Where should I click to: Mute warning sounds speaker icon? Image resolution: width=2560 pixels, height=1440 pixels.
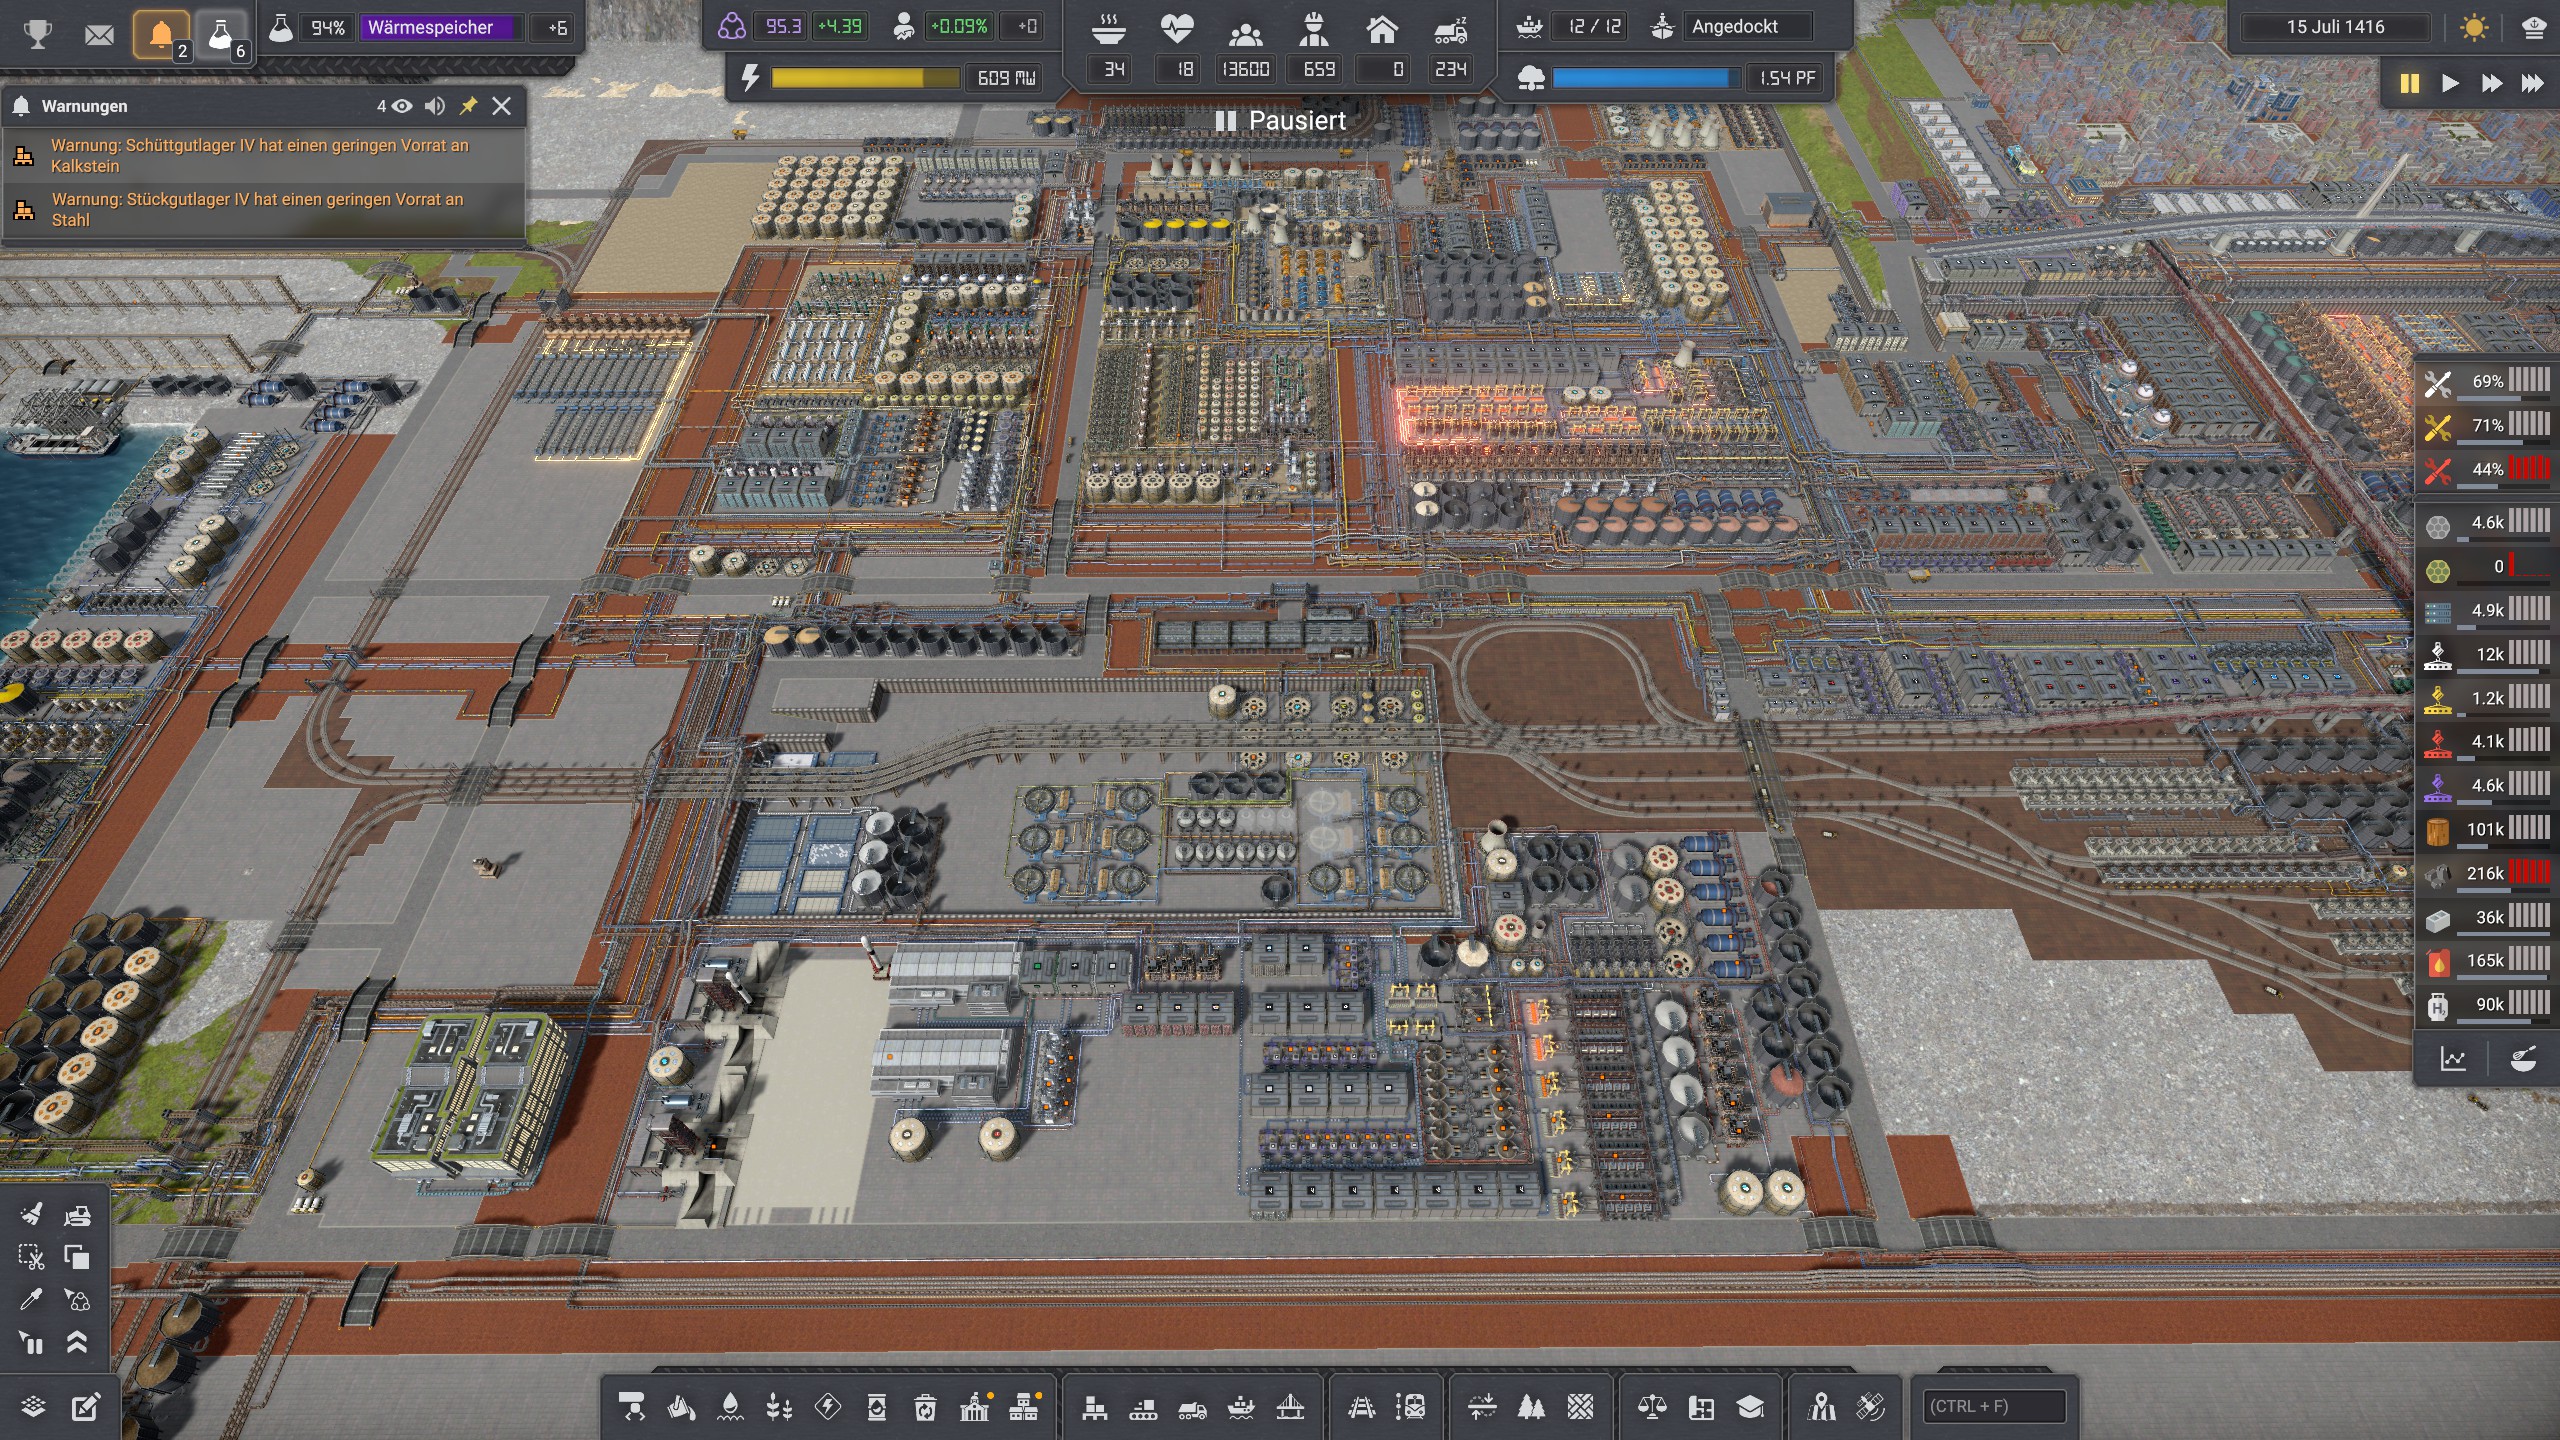[434, 106]
